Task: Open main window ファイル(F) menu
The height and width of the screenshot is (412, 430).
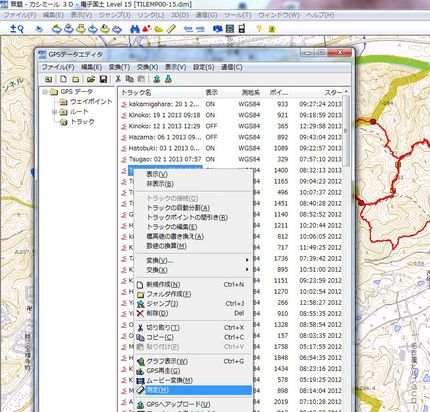Action: pyautogui.click(x=20, y=15)
